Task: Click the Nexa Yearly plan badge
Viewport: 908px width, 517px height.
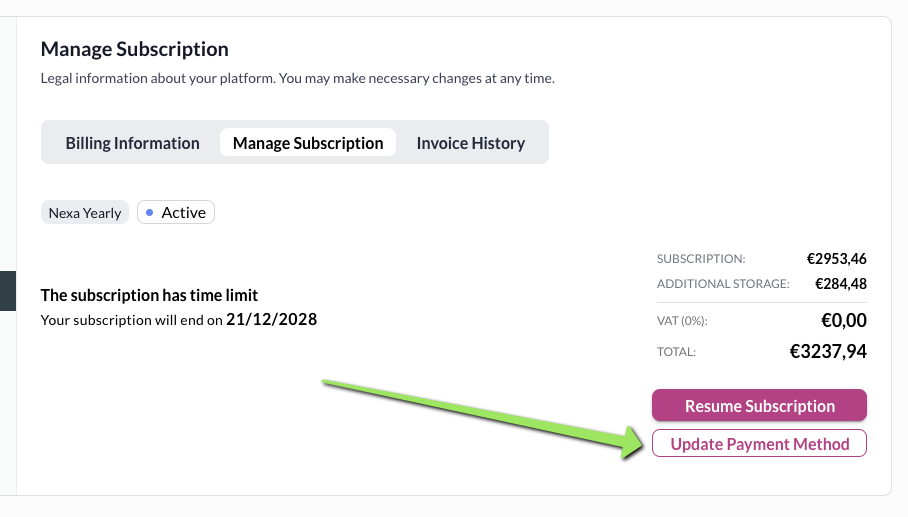Action: pyautogui.click(x=85, y=213)
